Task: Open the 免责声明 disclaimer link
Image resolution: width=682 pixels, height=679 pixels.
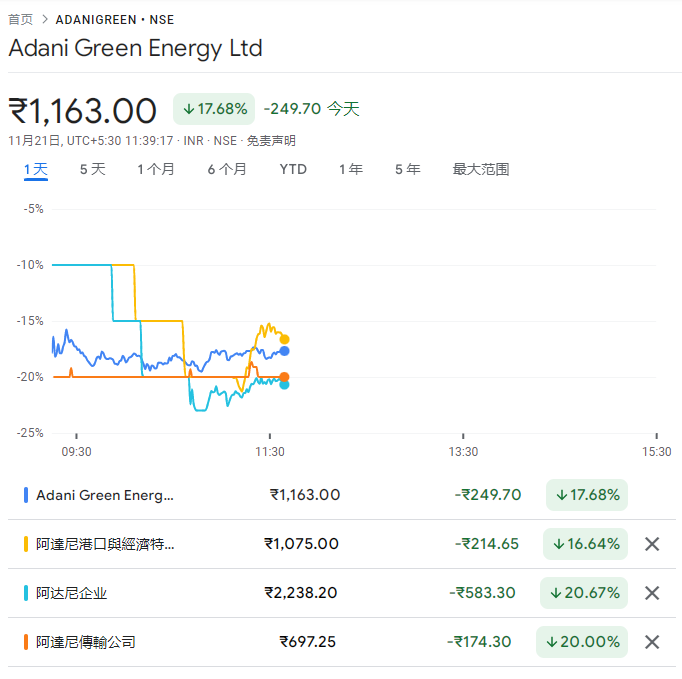Action: (271, 141)
